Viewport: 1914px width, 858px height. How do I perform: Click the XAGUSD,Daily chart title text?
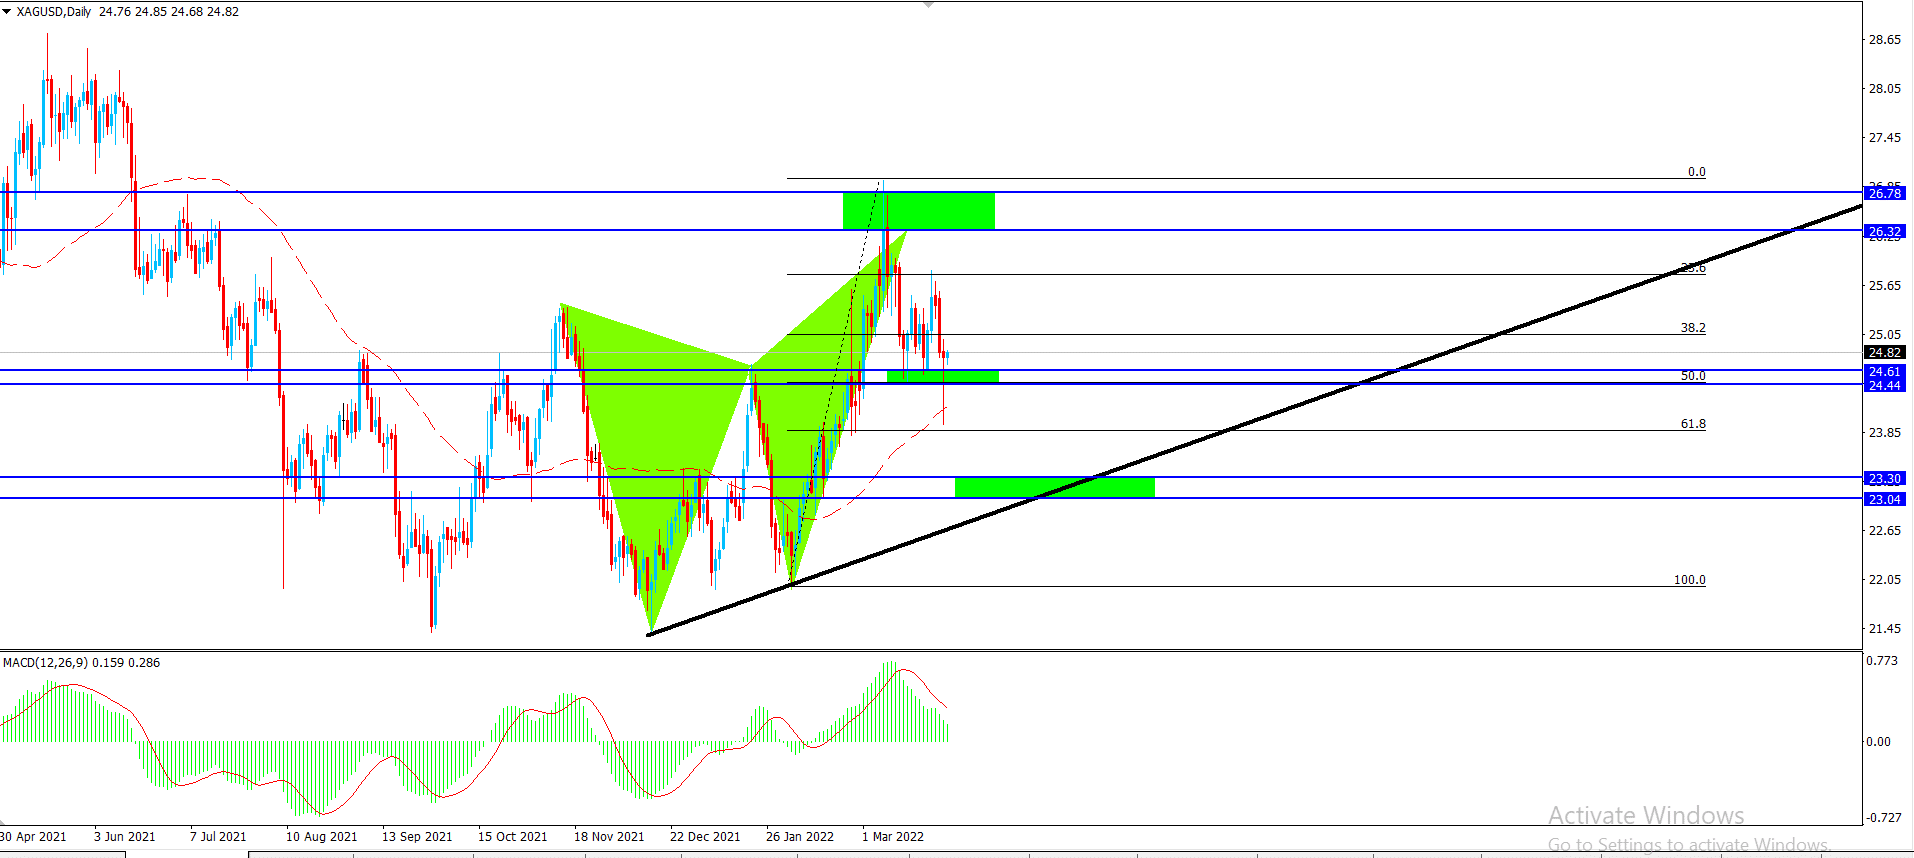[54, 12]
